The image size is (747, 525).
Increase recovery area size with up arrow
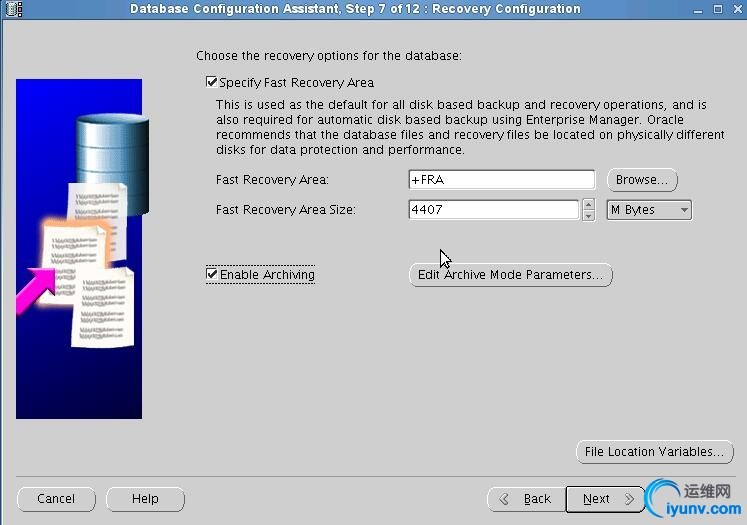tap(588, 204)
